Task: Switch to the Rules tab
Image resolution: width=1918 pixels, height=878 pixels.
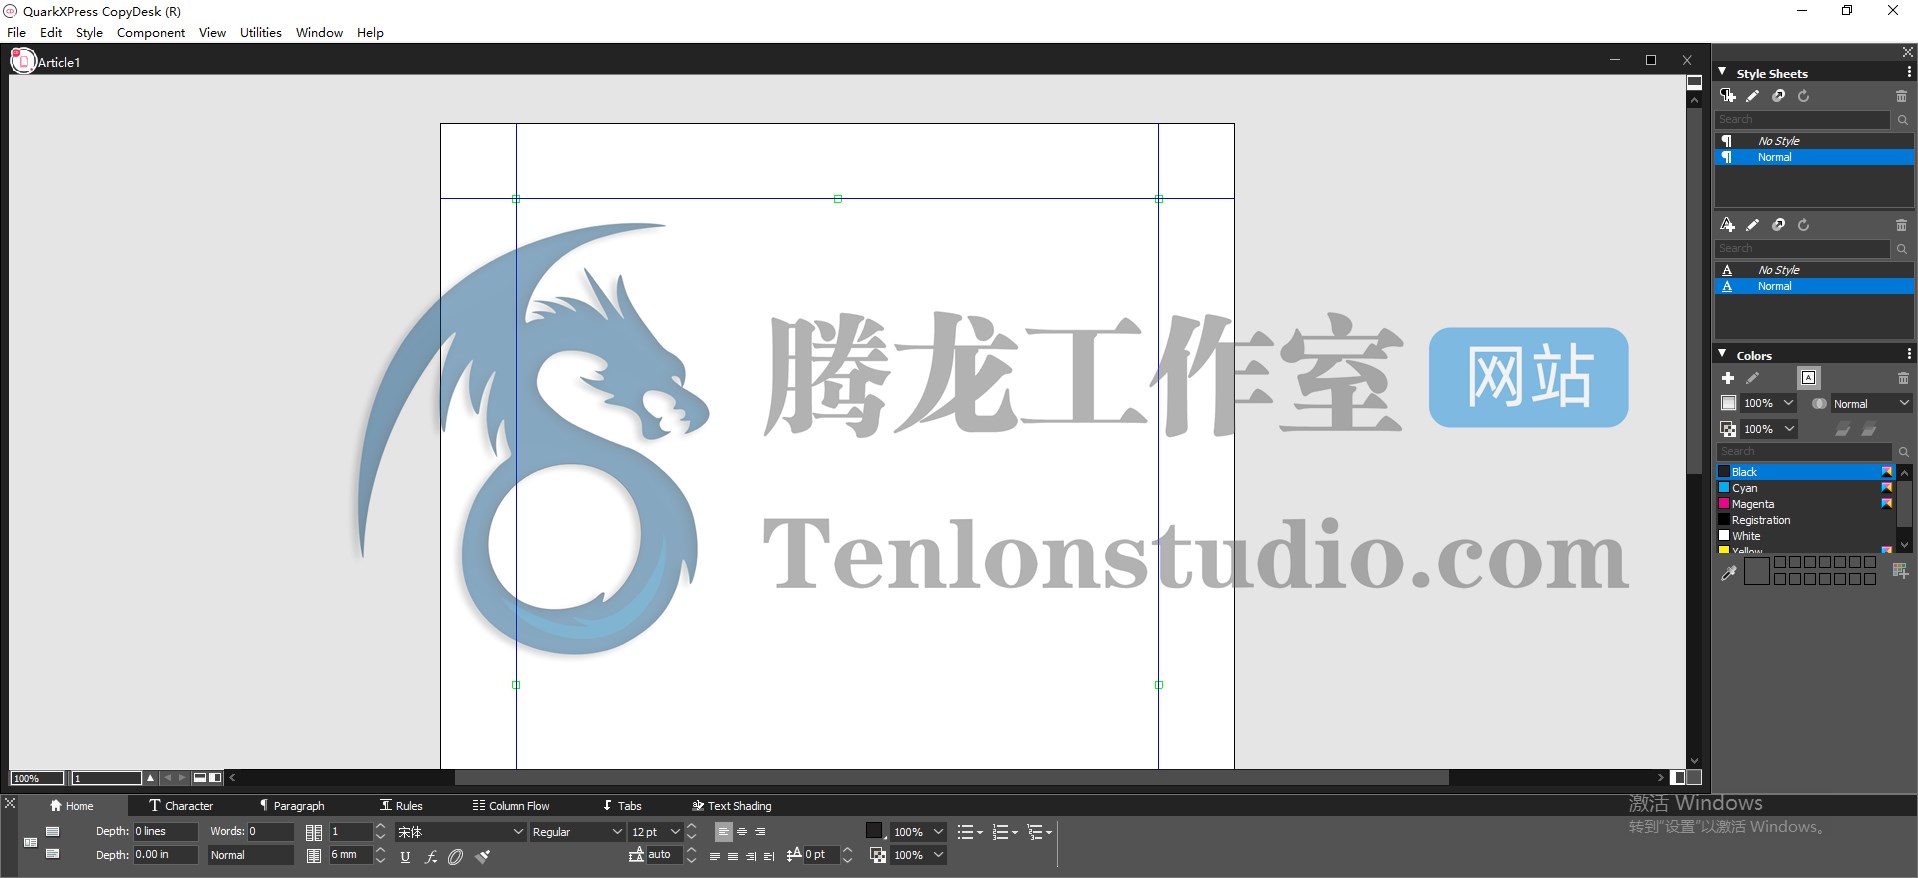Action: click(x=401, y=806)
